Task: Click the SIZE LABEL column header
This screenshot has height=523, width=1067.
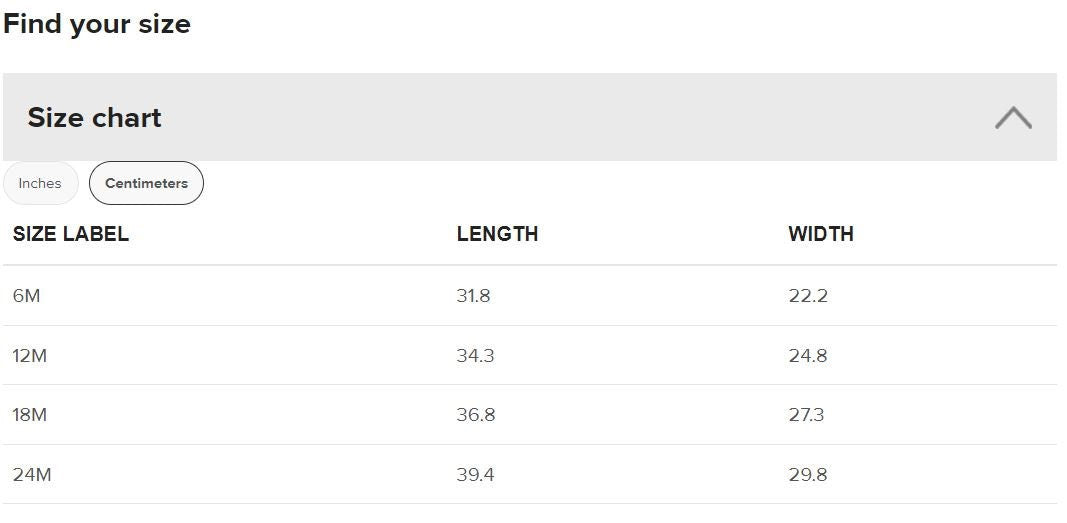Action: pyautogui.click(x=71, y=234)
